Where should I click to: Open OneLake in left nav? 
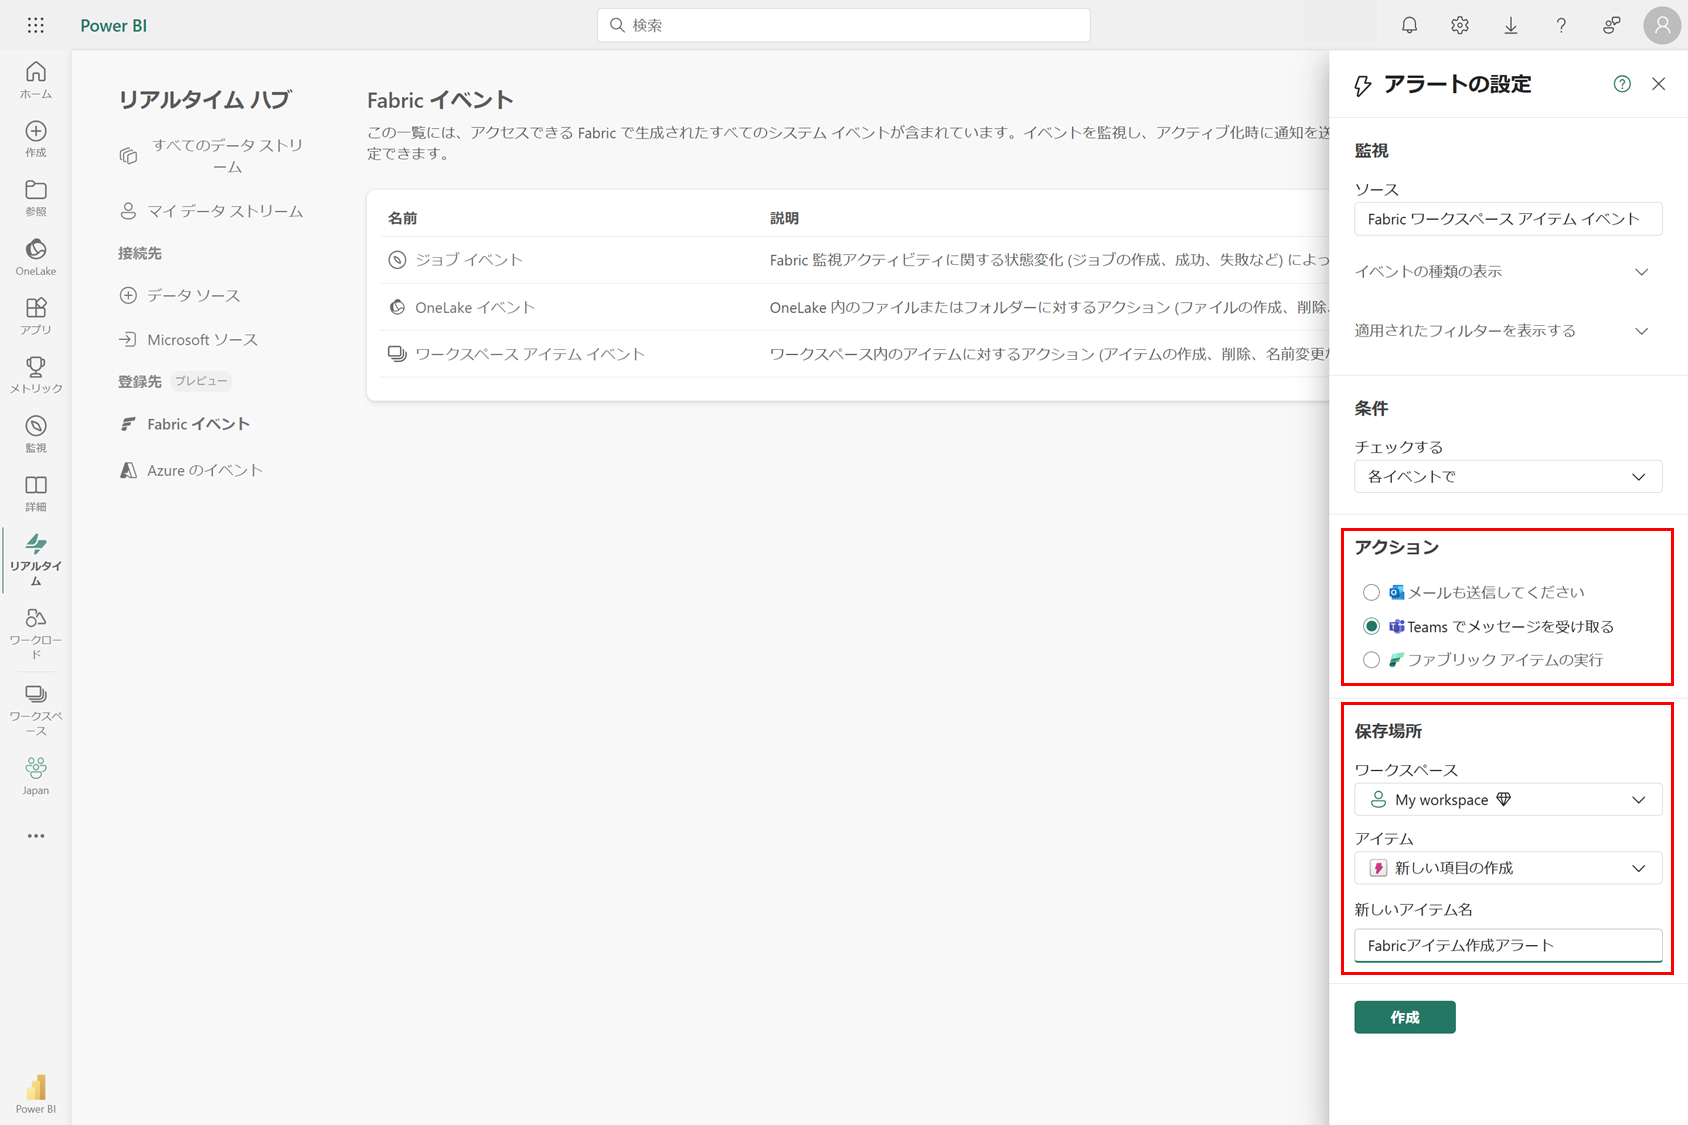click(36, 257)
